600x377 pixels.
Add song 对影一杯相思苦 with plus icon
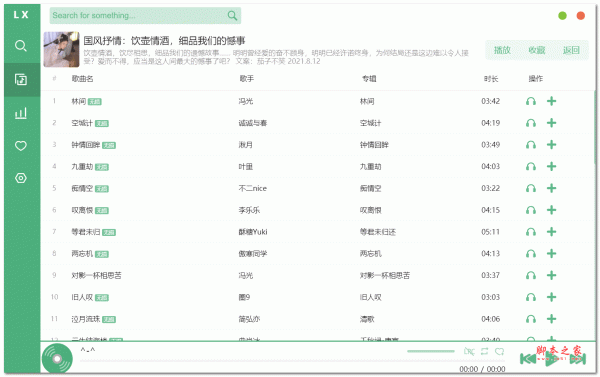(x=551, y=276)
